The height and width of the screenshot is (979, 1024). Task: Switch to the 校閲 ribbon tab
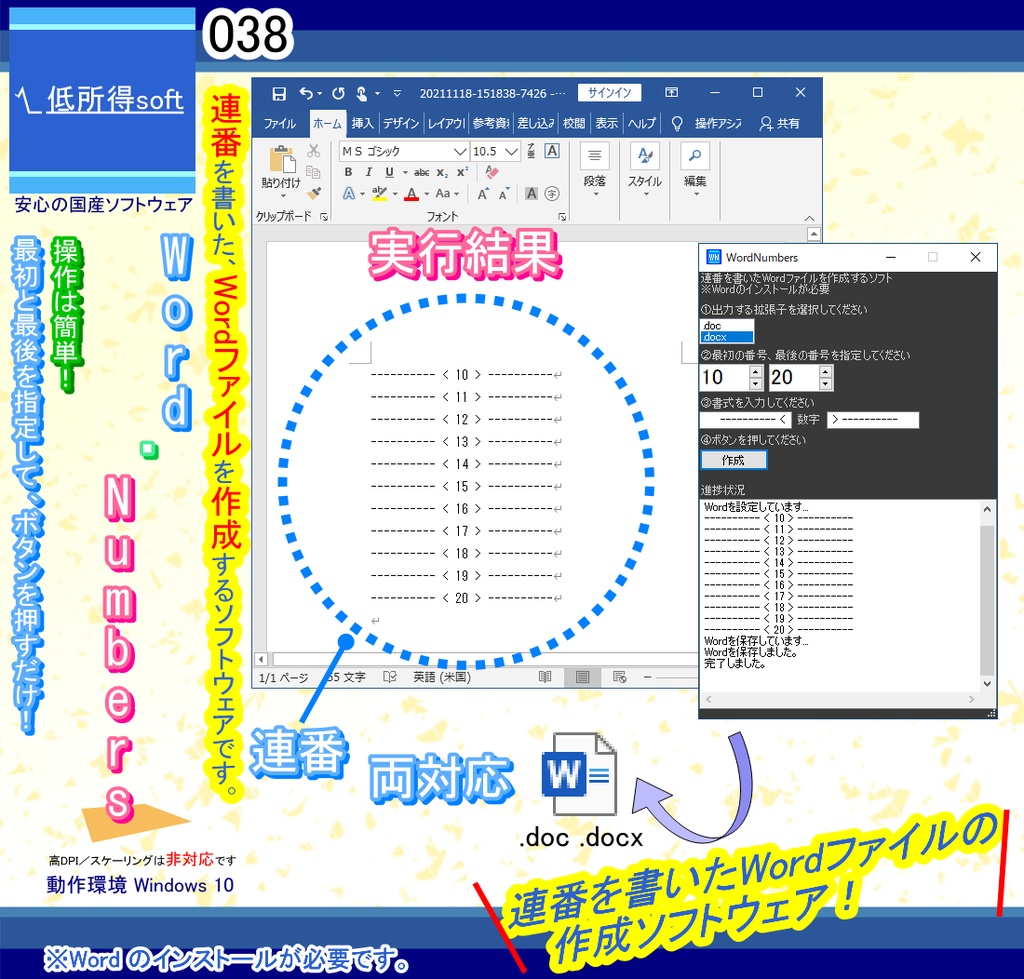575,124
